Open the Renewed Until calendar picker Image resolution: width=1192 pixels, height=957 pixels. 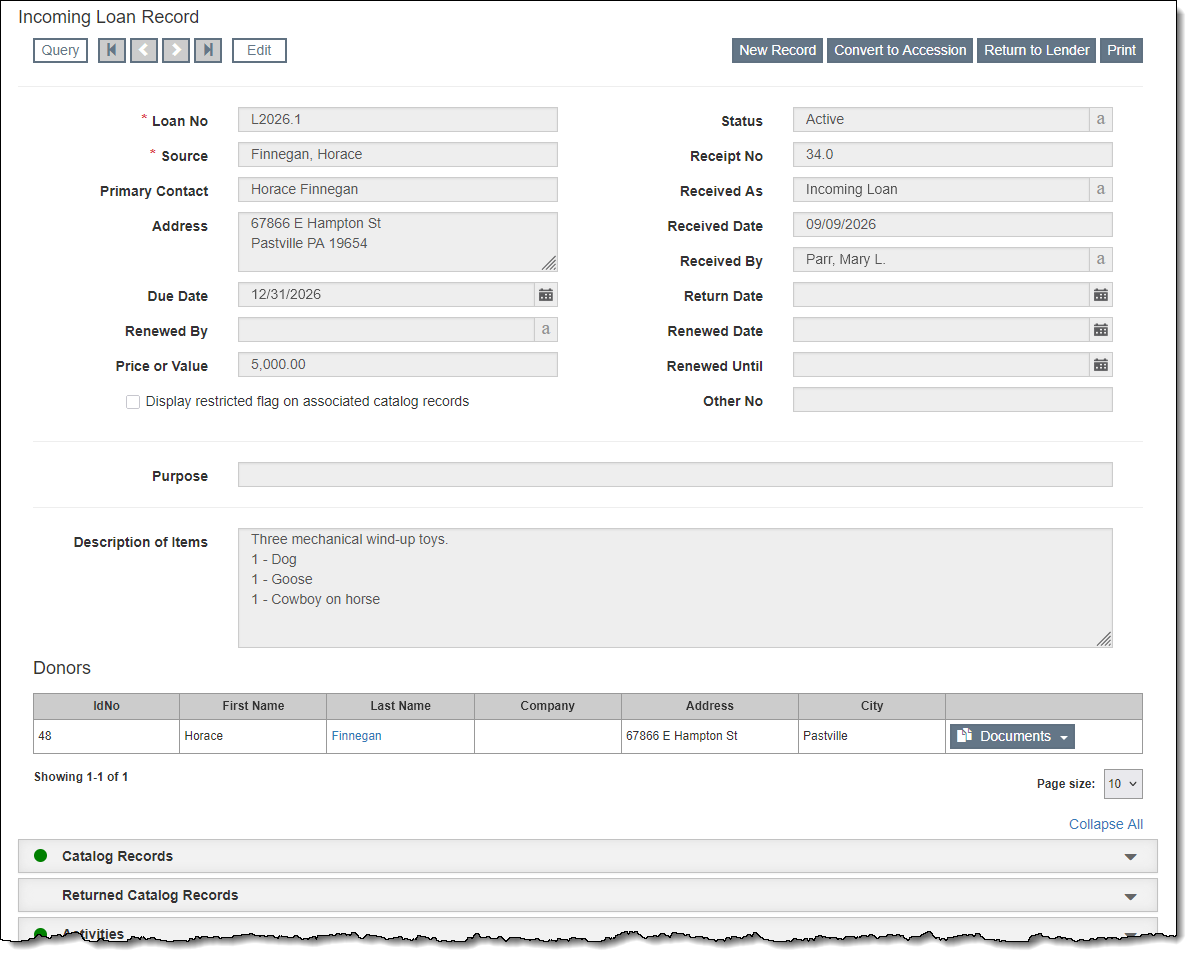[1100, 365]
